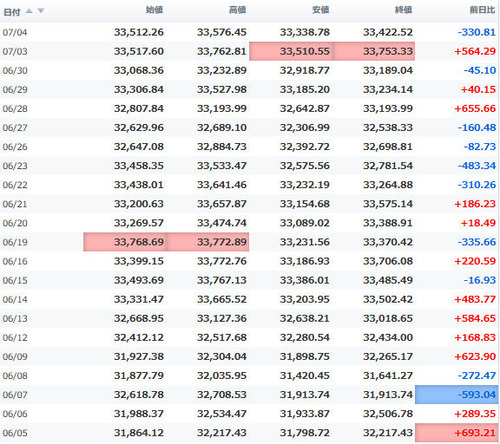Image resolution: width=500 pixels, height=444 pixels.
Task: Click the 始値 column header
Action: coord(154,10)
